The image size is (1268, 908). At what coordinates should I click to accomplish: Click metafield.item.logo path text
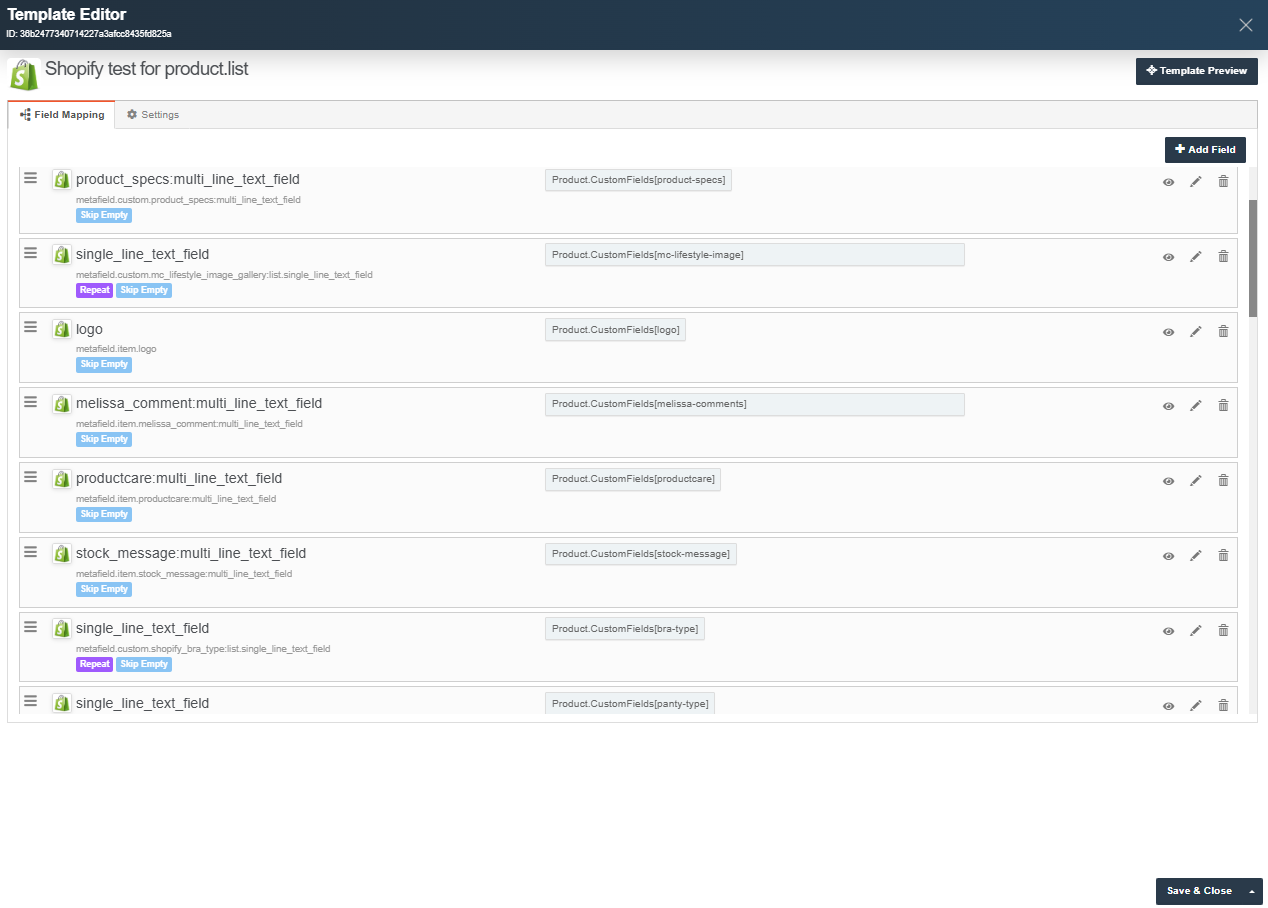(x=116, y=349)
